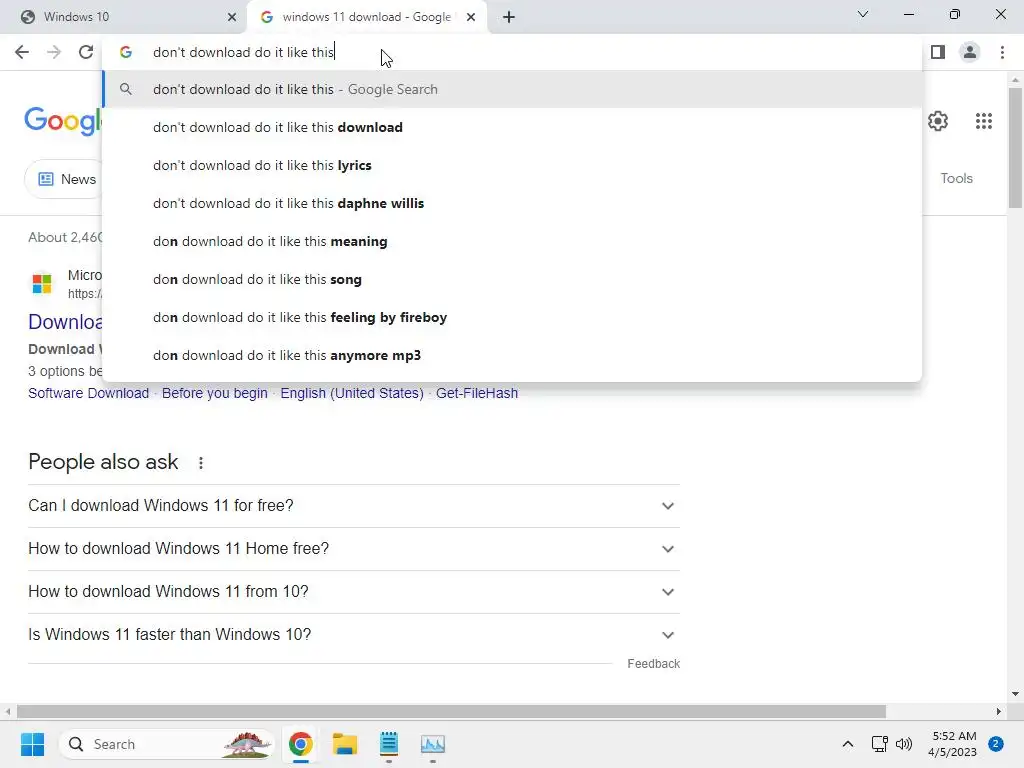Open Chrome's three-dot menu
The height and width of the screenshot is (768, 1024).
(1002, 52)
